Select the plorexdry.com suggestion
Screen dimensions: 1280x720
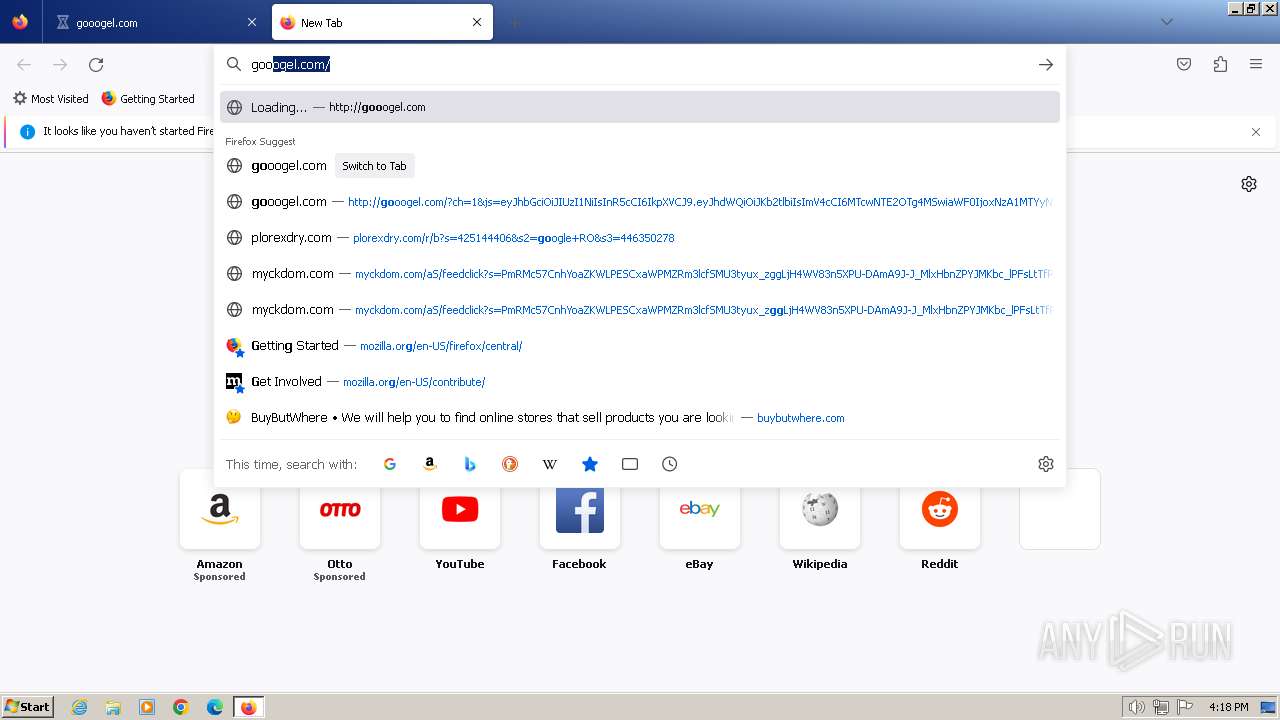click(640, 238)
